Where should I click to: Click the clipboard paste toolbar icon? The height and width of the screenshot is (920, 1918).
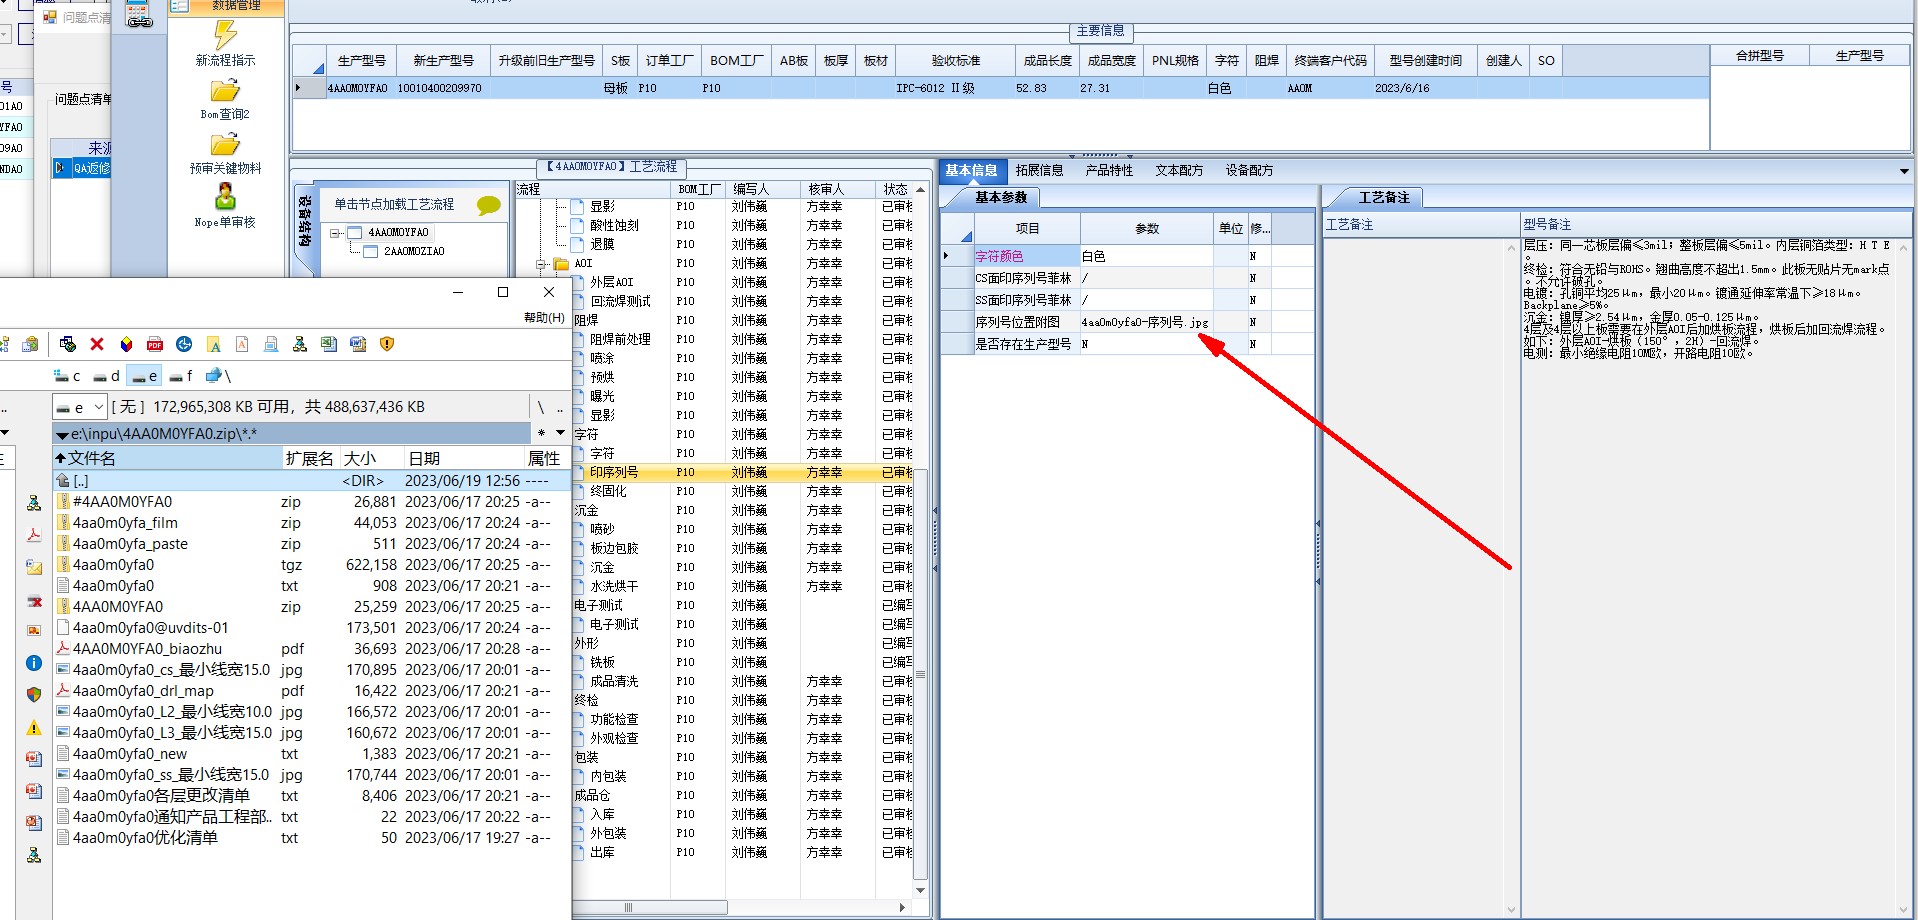pyautogui.click(x=30, y=344)
